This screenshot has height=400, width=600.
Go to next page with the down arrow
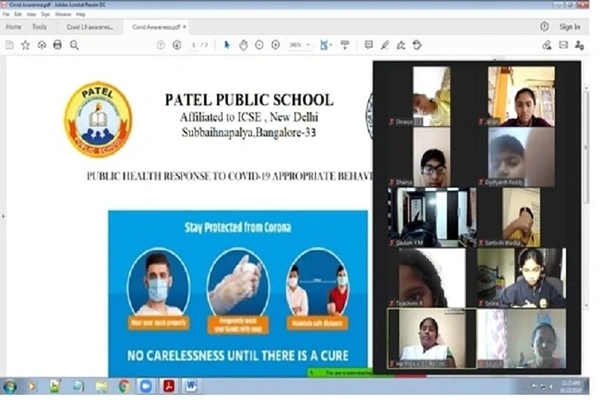[175, 45]
